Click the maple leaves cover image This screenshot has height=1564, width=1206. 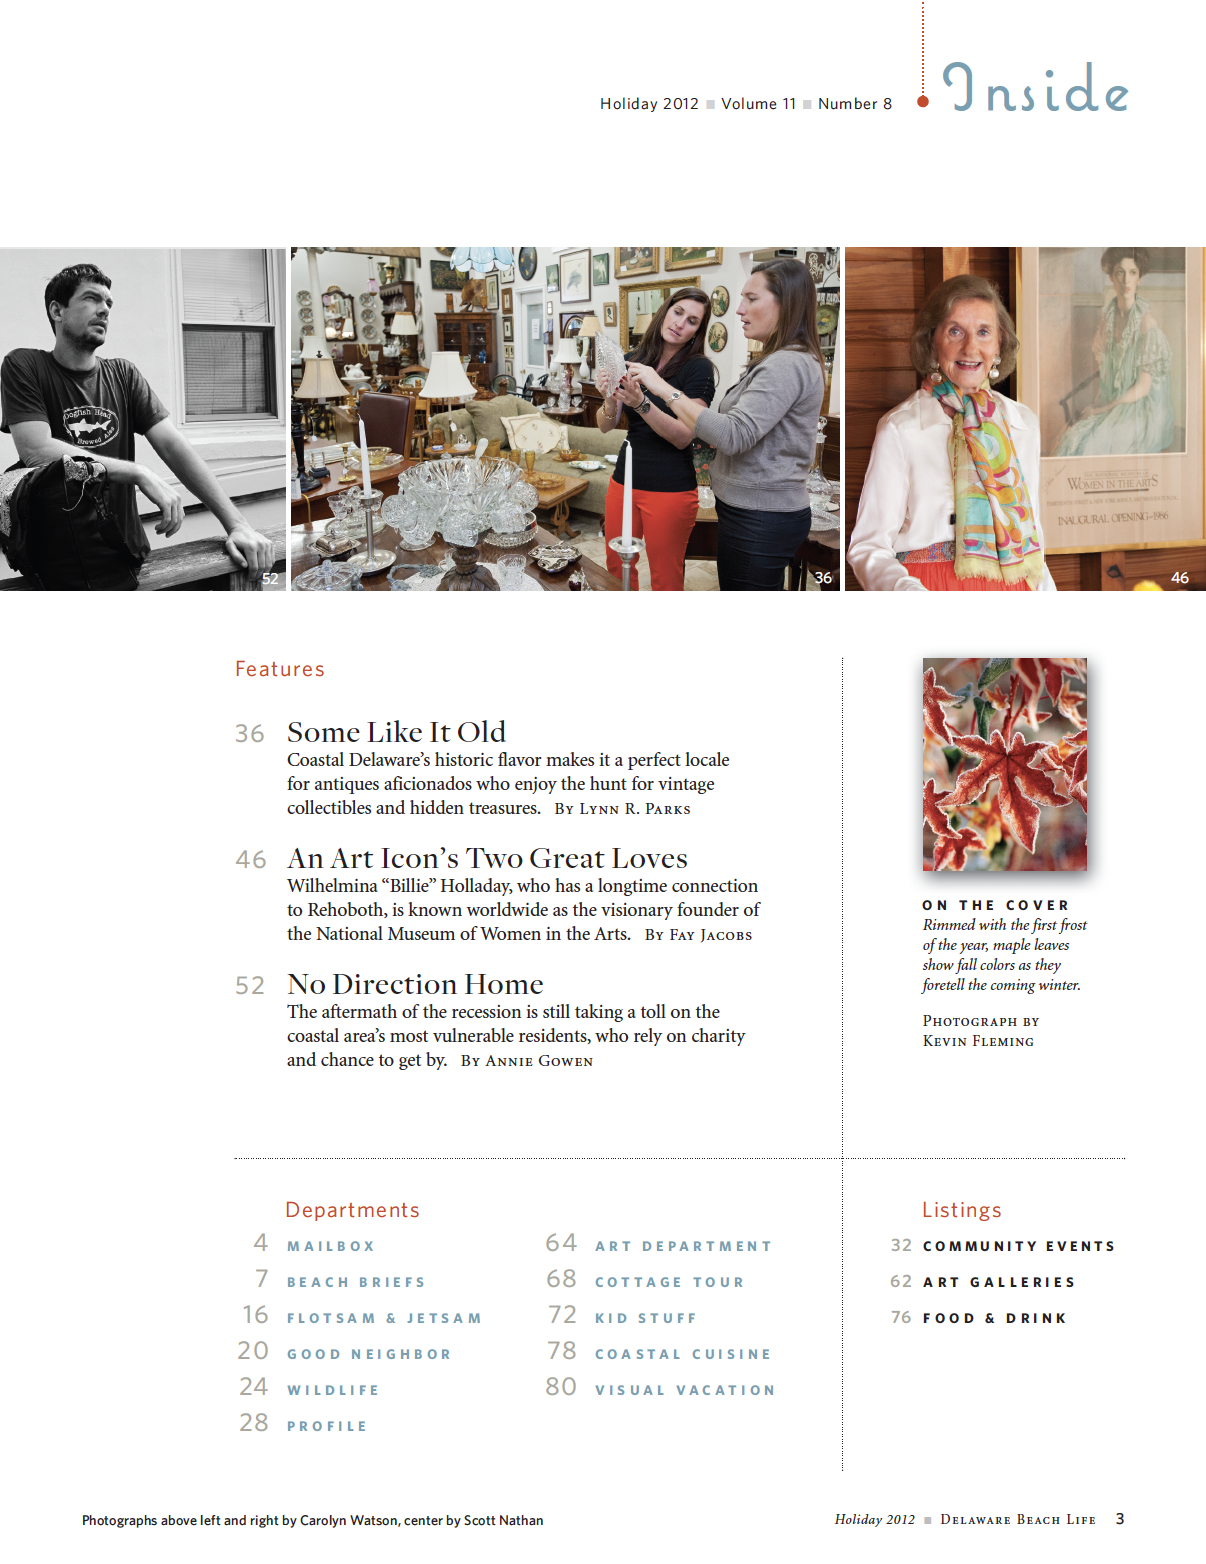(x=1004, y=764)
